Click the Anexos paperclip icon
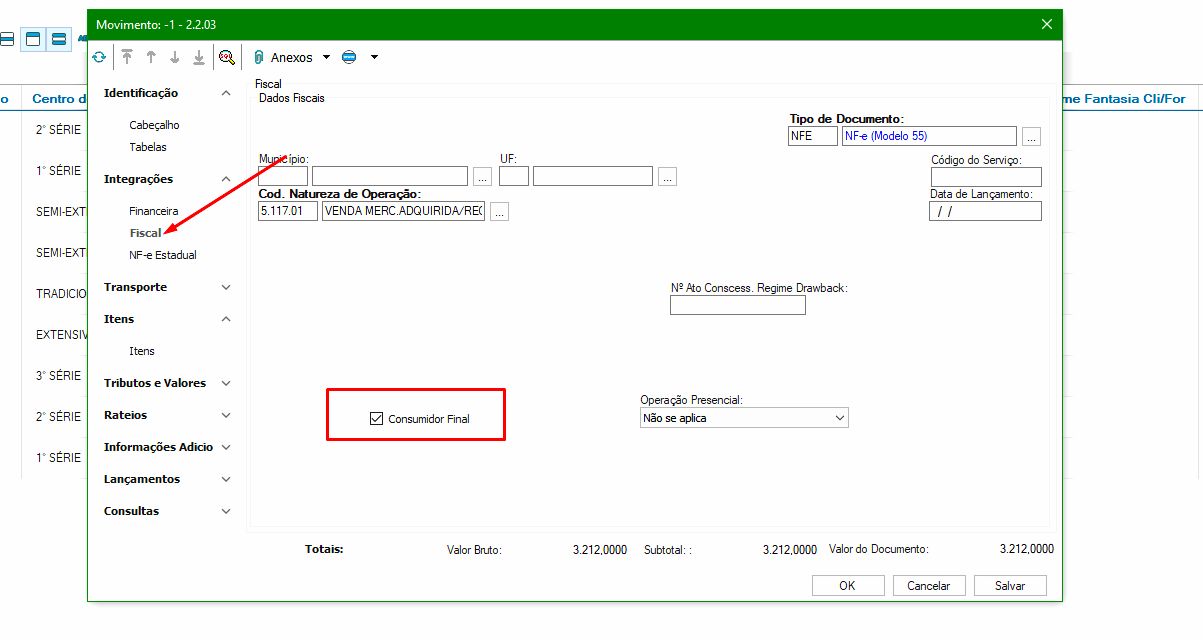 tap(259, 57)
